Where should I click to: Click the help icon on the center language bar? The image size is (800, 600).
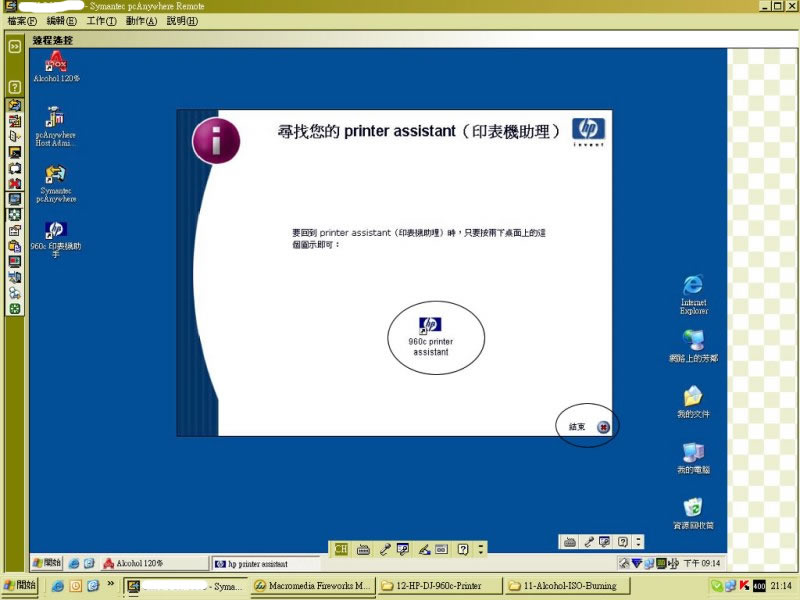[463, 549]
